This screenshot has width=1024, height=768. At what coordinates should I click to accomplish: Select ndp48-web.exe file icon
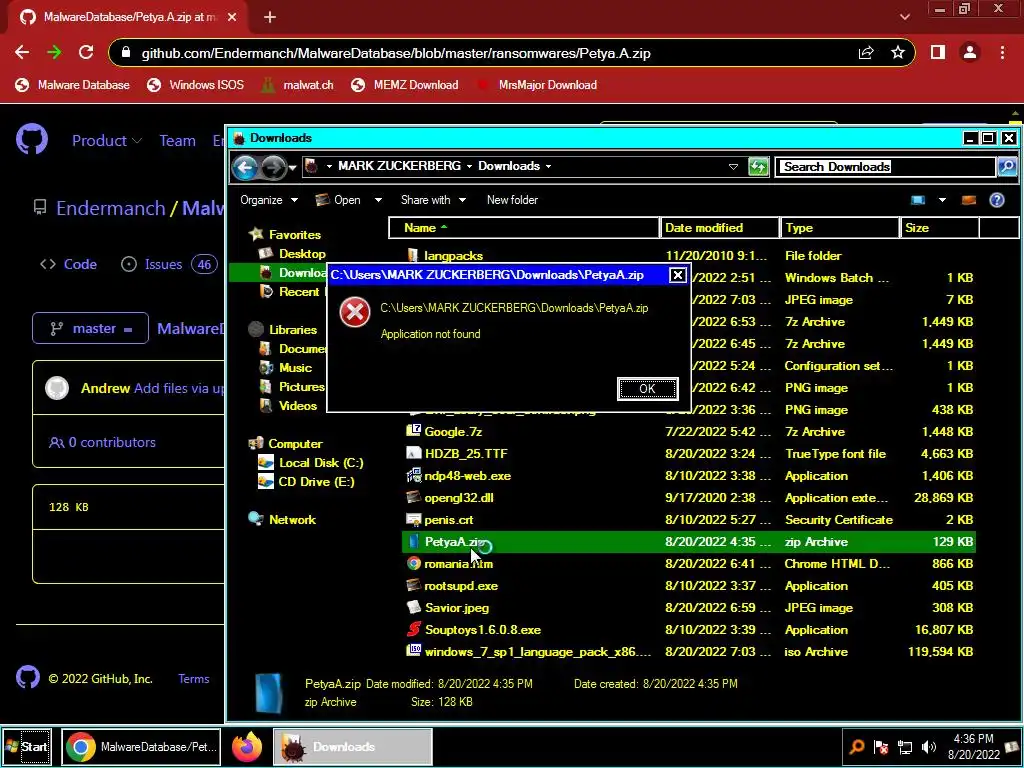tap(413, 475)
